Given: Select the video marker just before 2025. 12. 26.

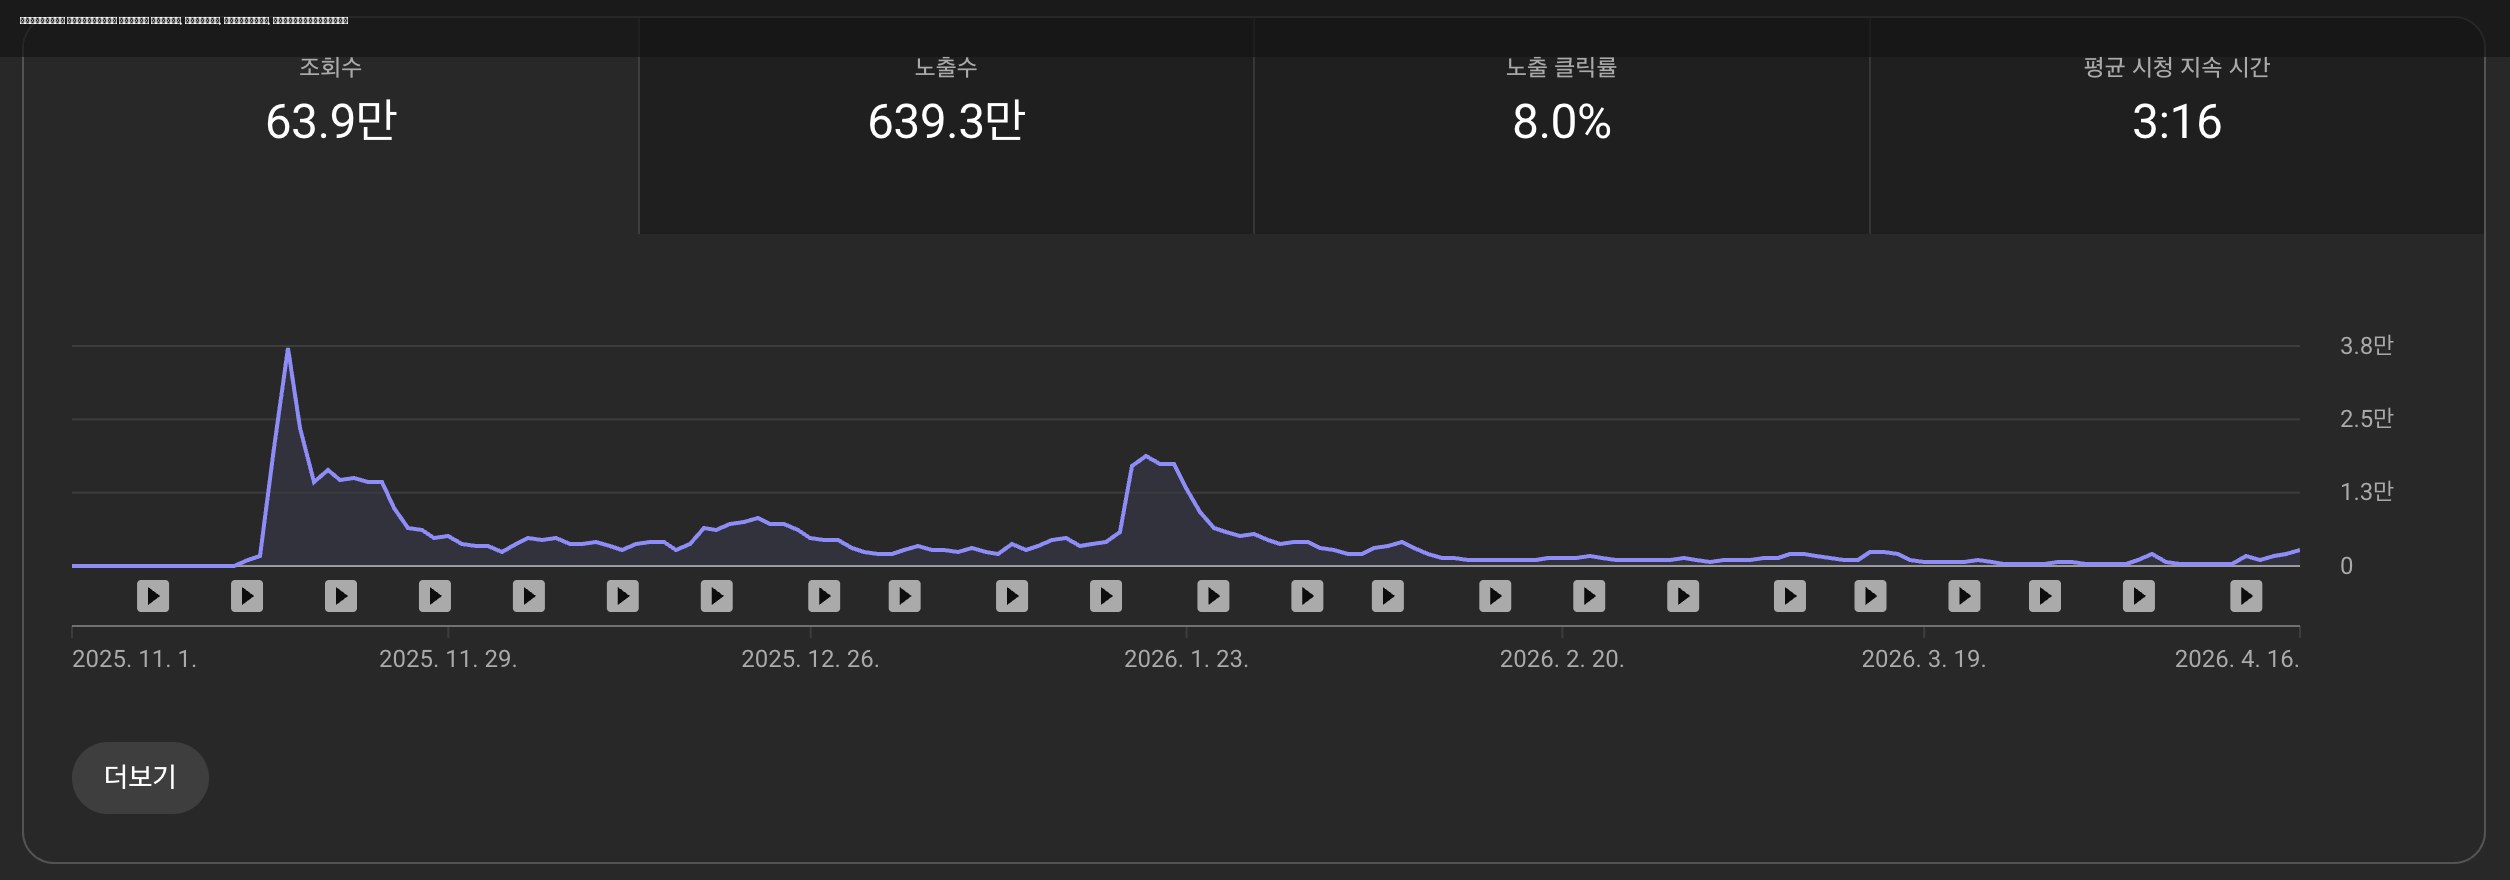Looking at the screenshot, I should click(x=717, y=597).
